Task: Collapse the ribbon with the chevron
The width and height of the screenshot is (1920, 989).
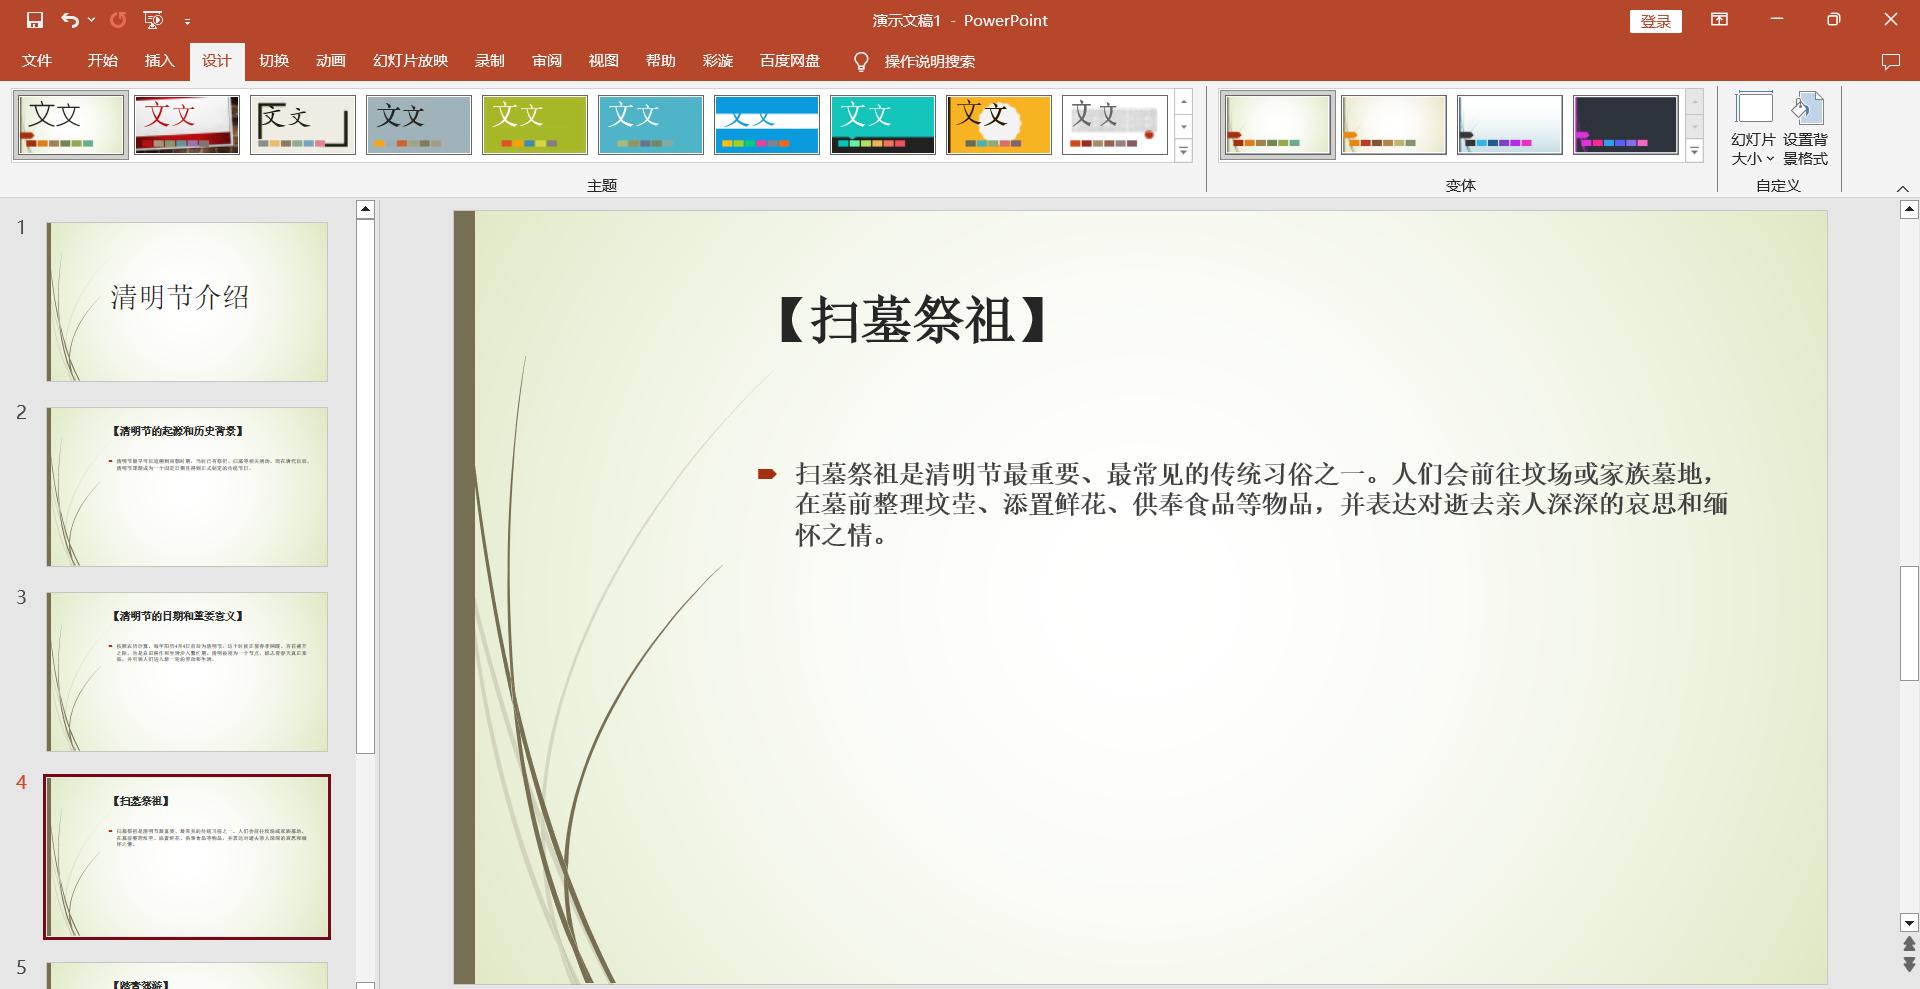Action: 1903,187
